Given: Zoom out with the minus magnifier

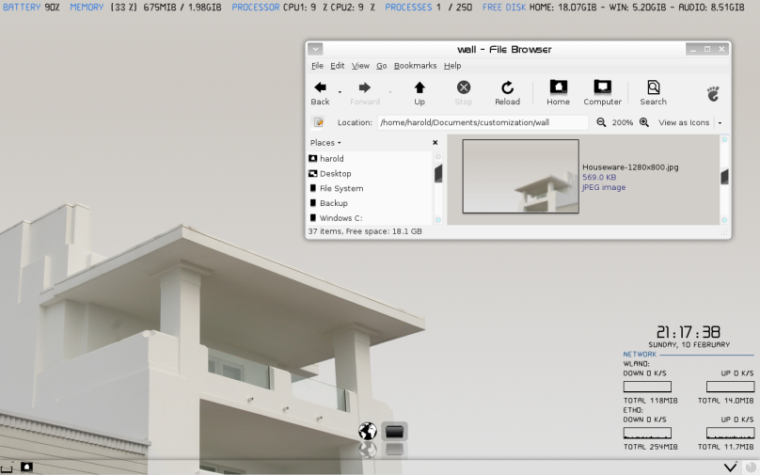Looking at the screenshot, I should tap(601, 122).
